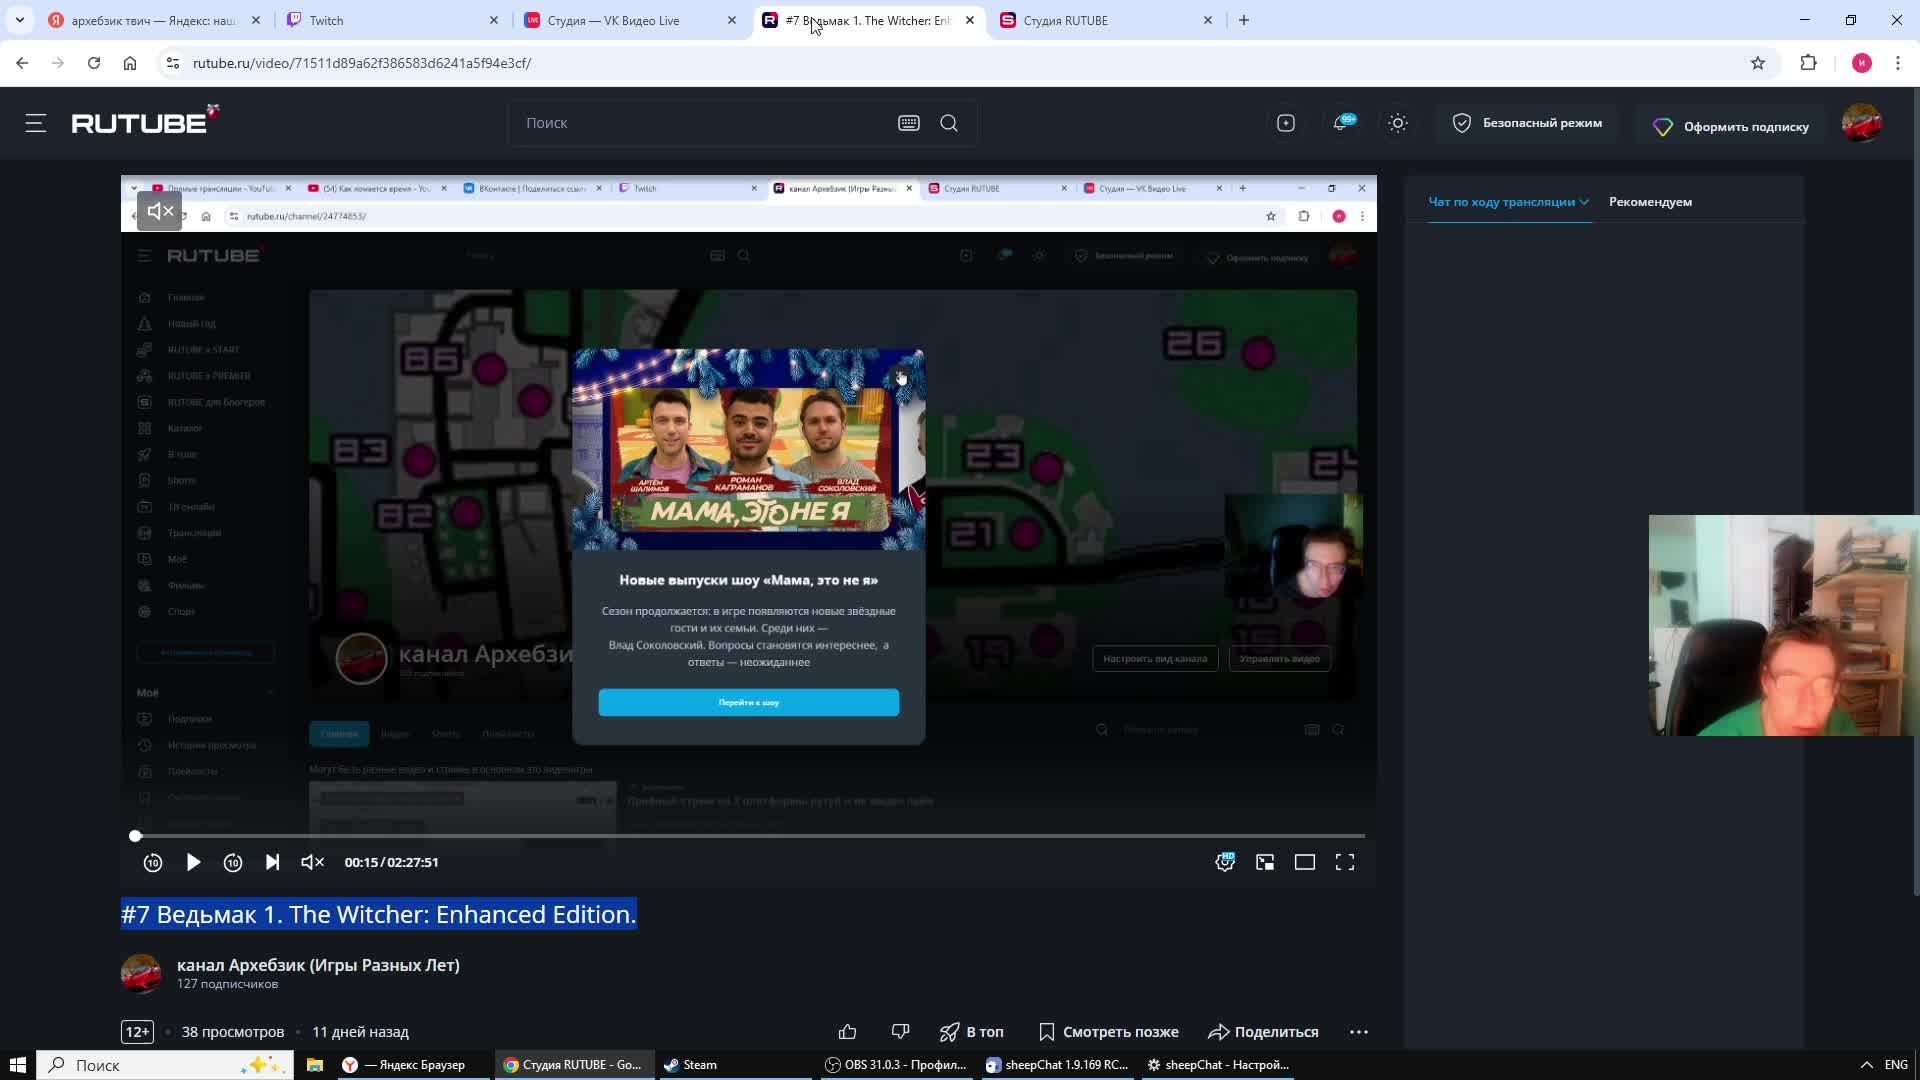Open video quality settings
The width and height of the screenshot is (1920, 1080).
pyautogui.click(x=1225, y=862)
